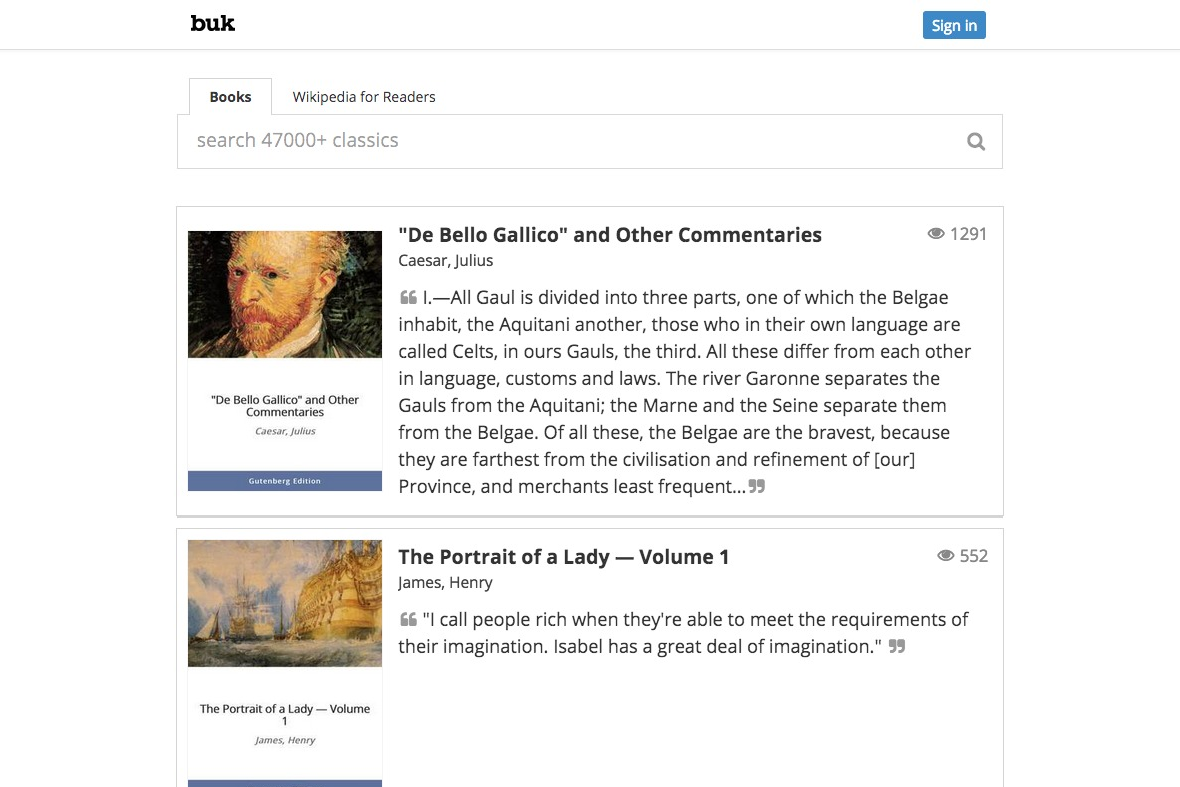
Task: Click opening quote icon of Henry James excerpt
Action: (408, 620)
